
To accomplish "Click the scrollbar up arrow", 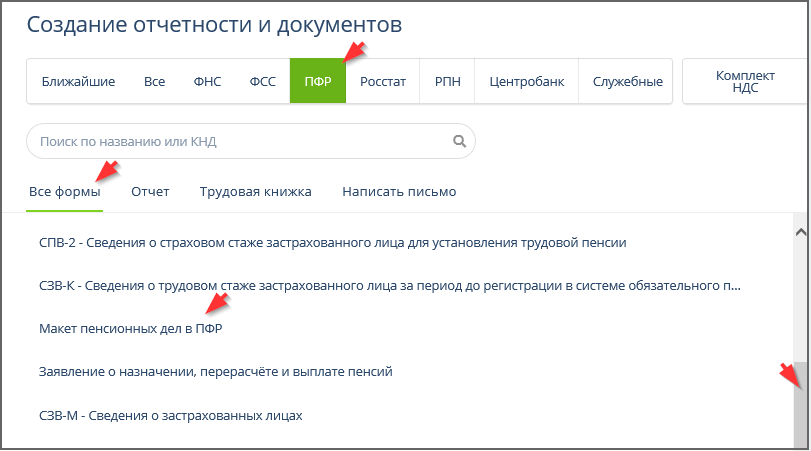I will point(800,232).
